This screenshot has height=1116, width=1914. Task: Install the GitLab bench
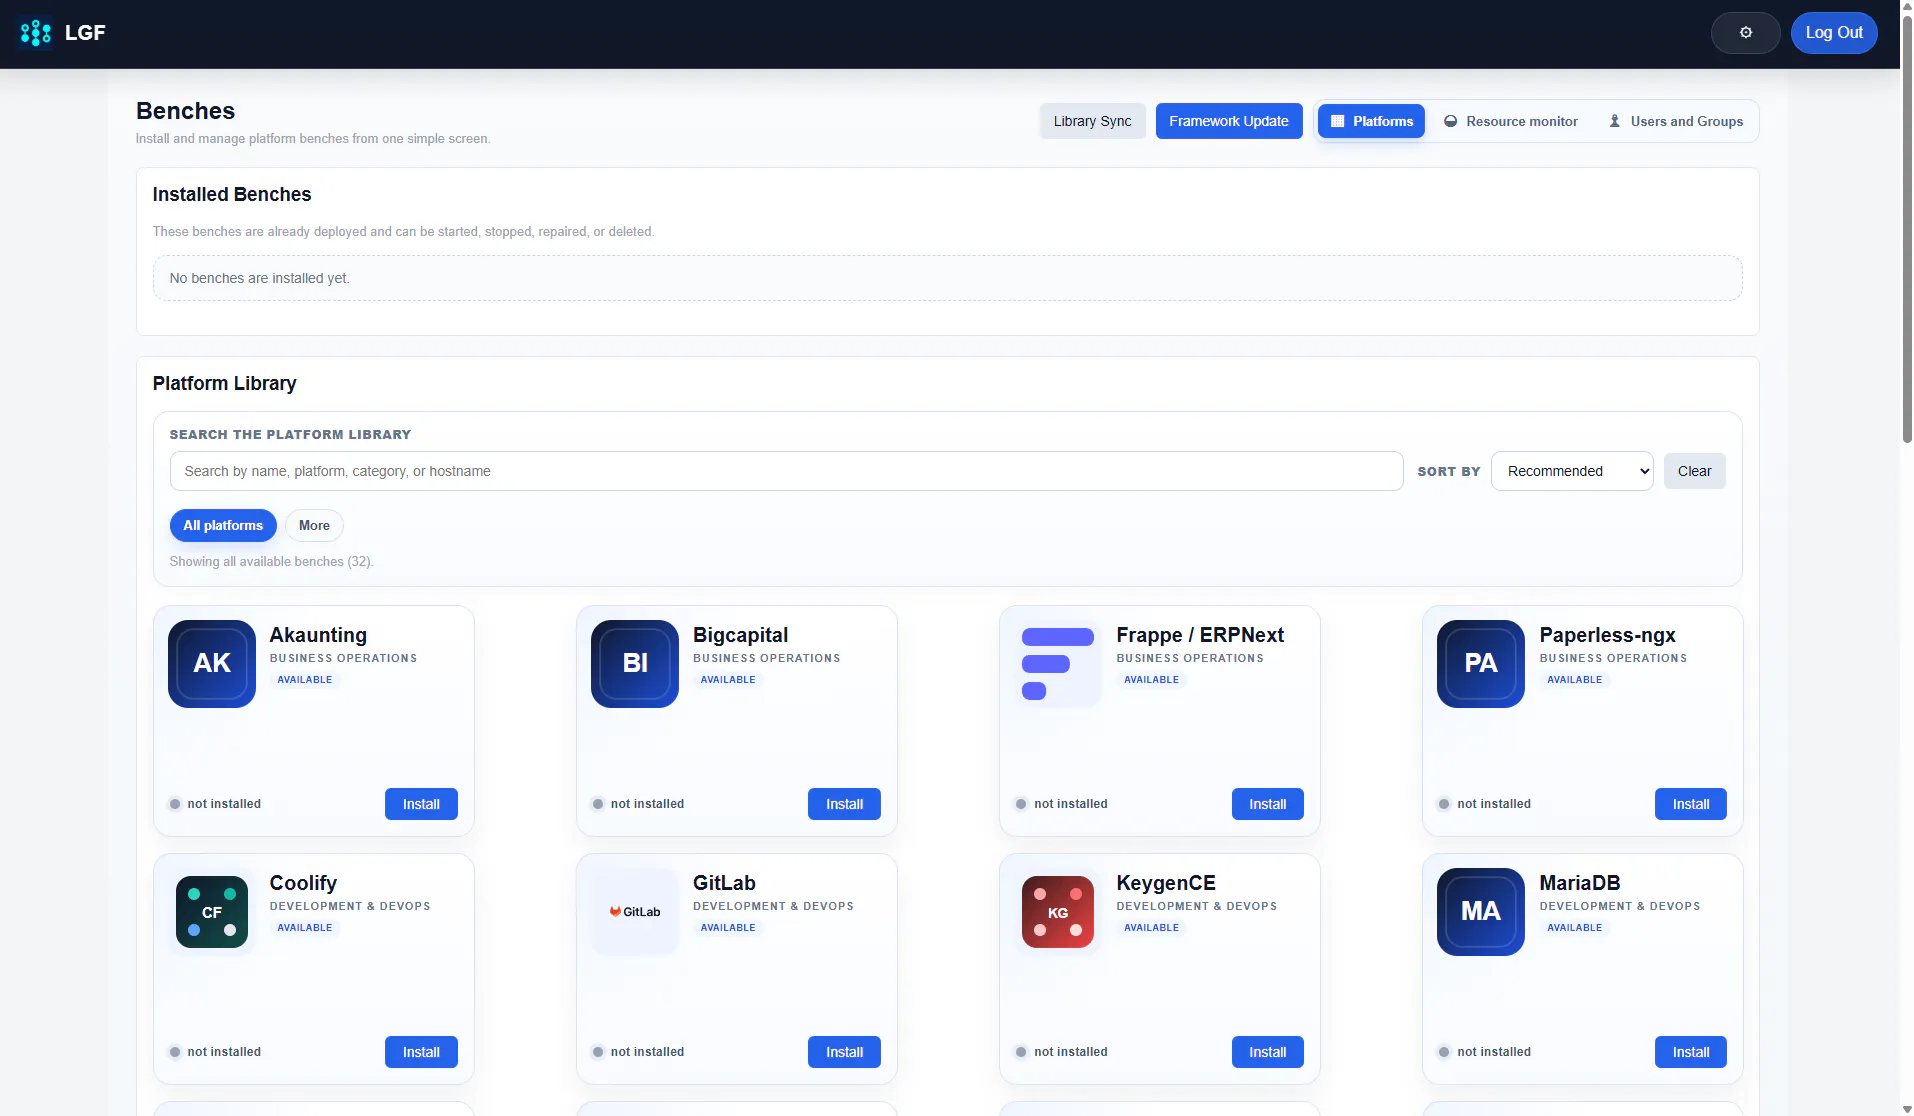click(x=844, y=1052)
